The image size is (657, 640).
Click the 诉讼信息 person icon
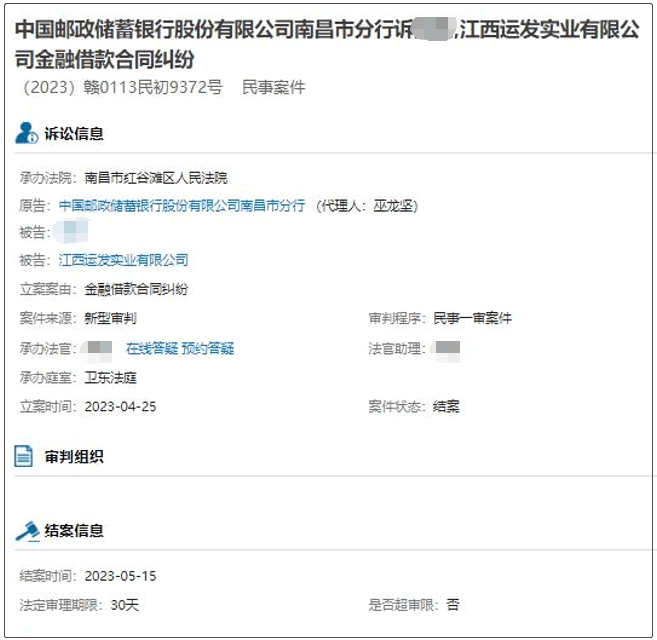[26, 133]
